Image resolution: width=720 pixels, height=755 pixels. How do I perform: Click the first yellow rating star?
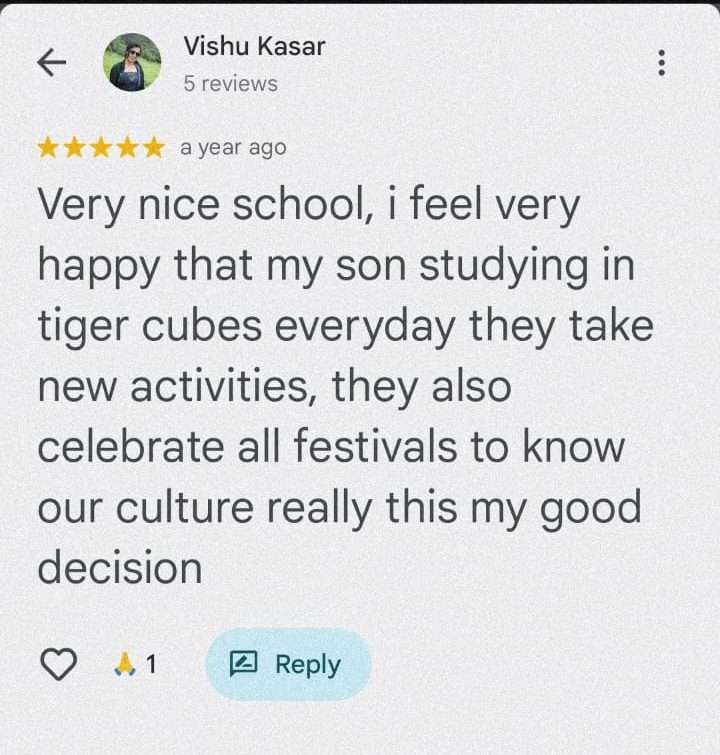tap(48, 148)
